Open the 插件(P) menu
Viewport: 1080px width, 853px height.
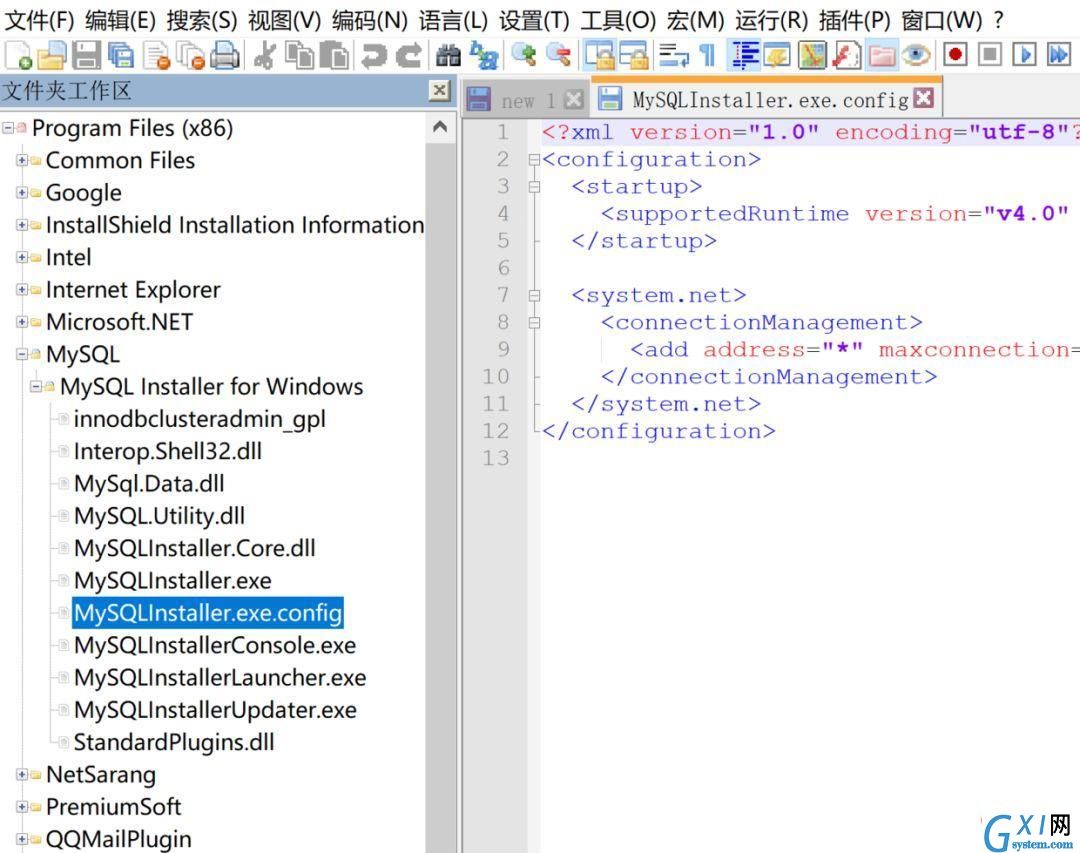pyautogui.click(x=854, y=21)
